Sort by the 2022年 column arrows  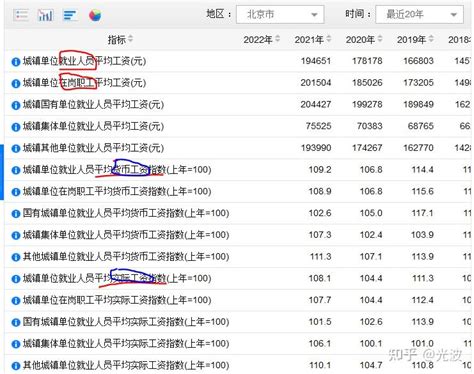click(x=277, y=39)
